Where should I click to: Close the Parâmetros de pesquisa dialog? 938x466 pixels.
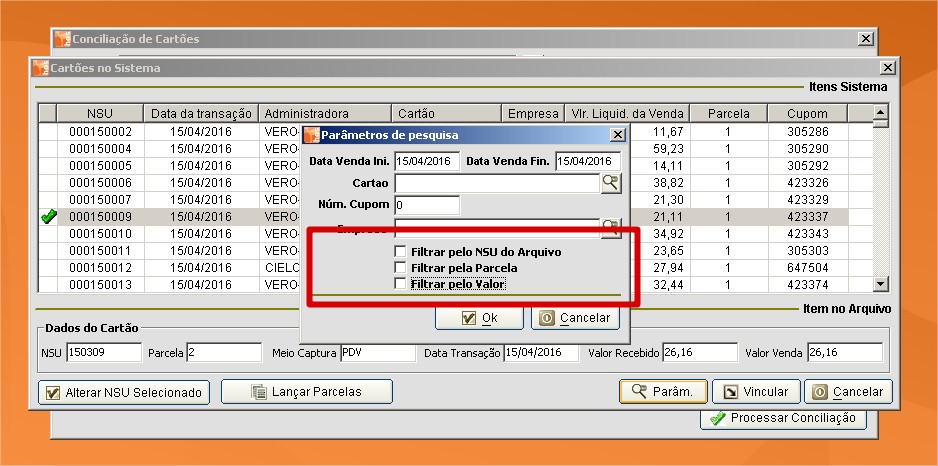pyautogui.click(x=617, y=134)
